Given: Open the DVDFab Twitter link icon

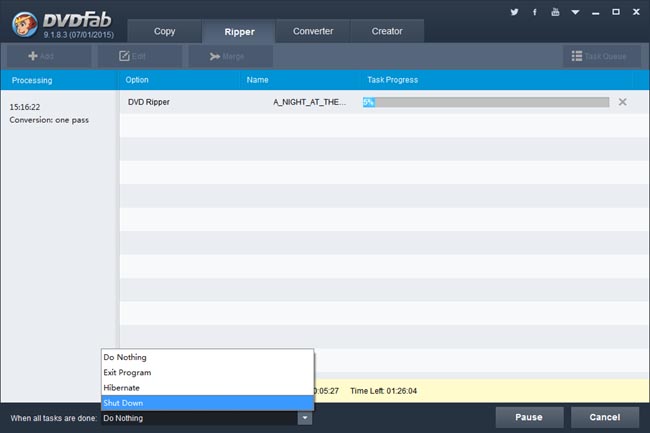Looking at the screenshot, I should [514, 12].
